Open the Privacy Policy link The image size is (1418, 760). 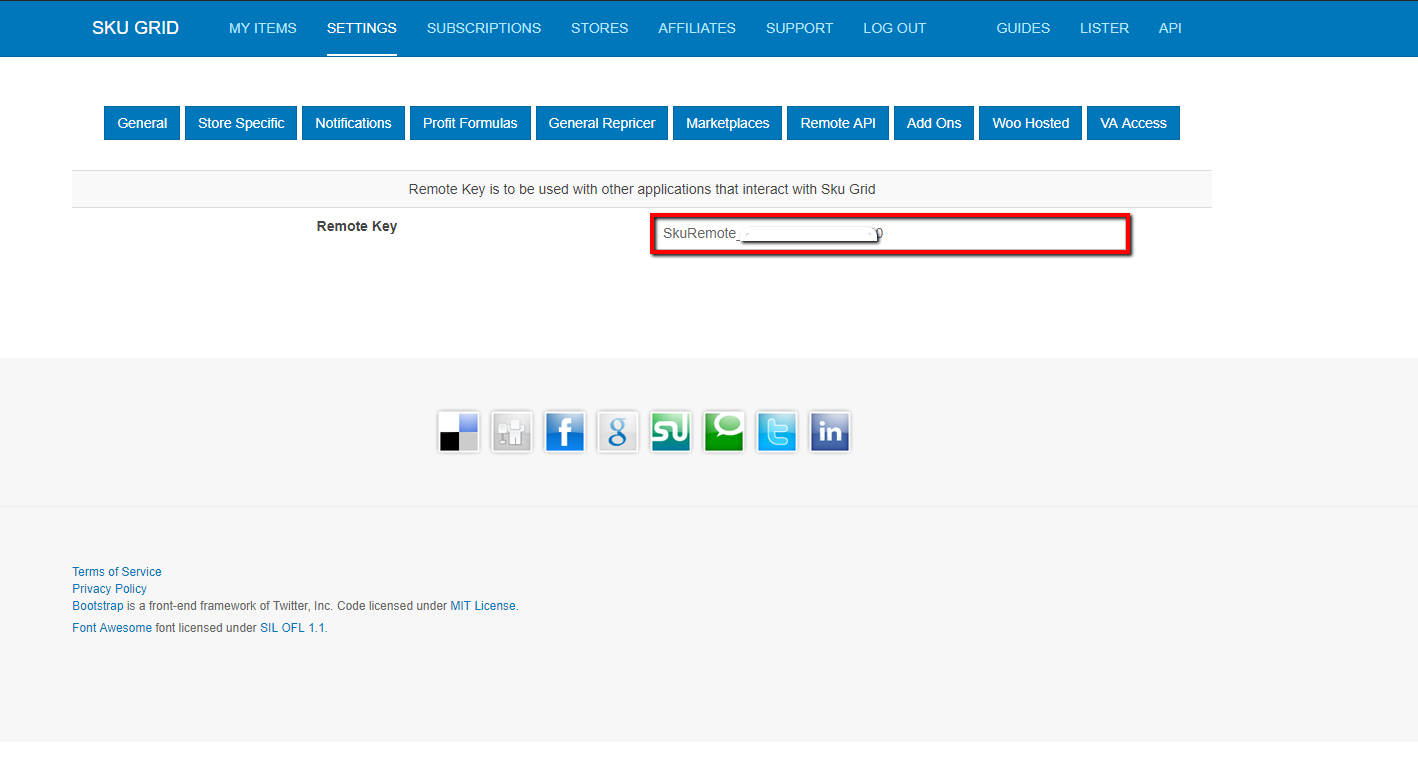(109, 589)
